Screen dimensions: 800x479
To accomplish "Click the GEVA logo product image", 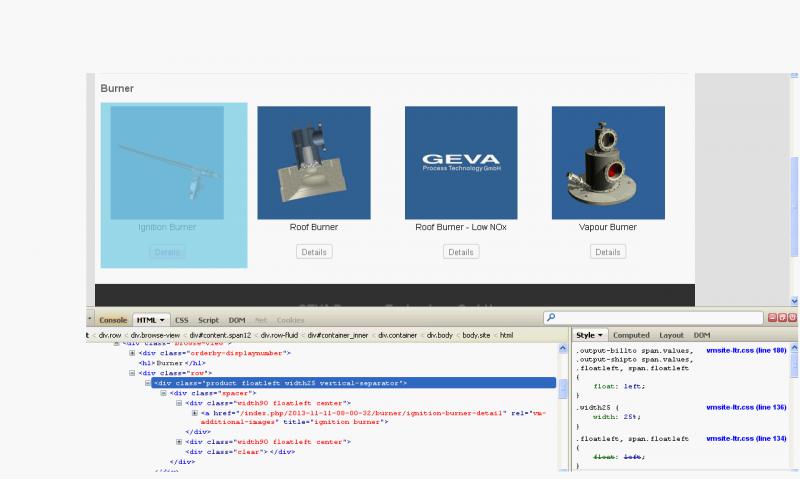I will pyautogui.click(x=461, y=163).
